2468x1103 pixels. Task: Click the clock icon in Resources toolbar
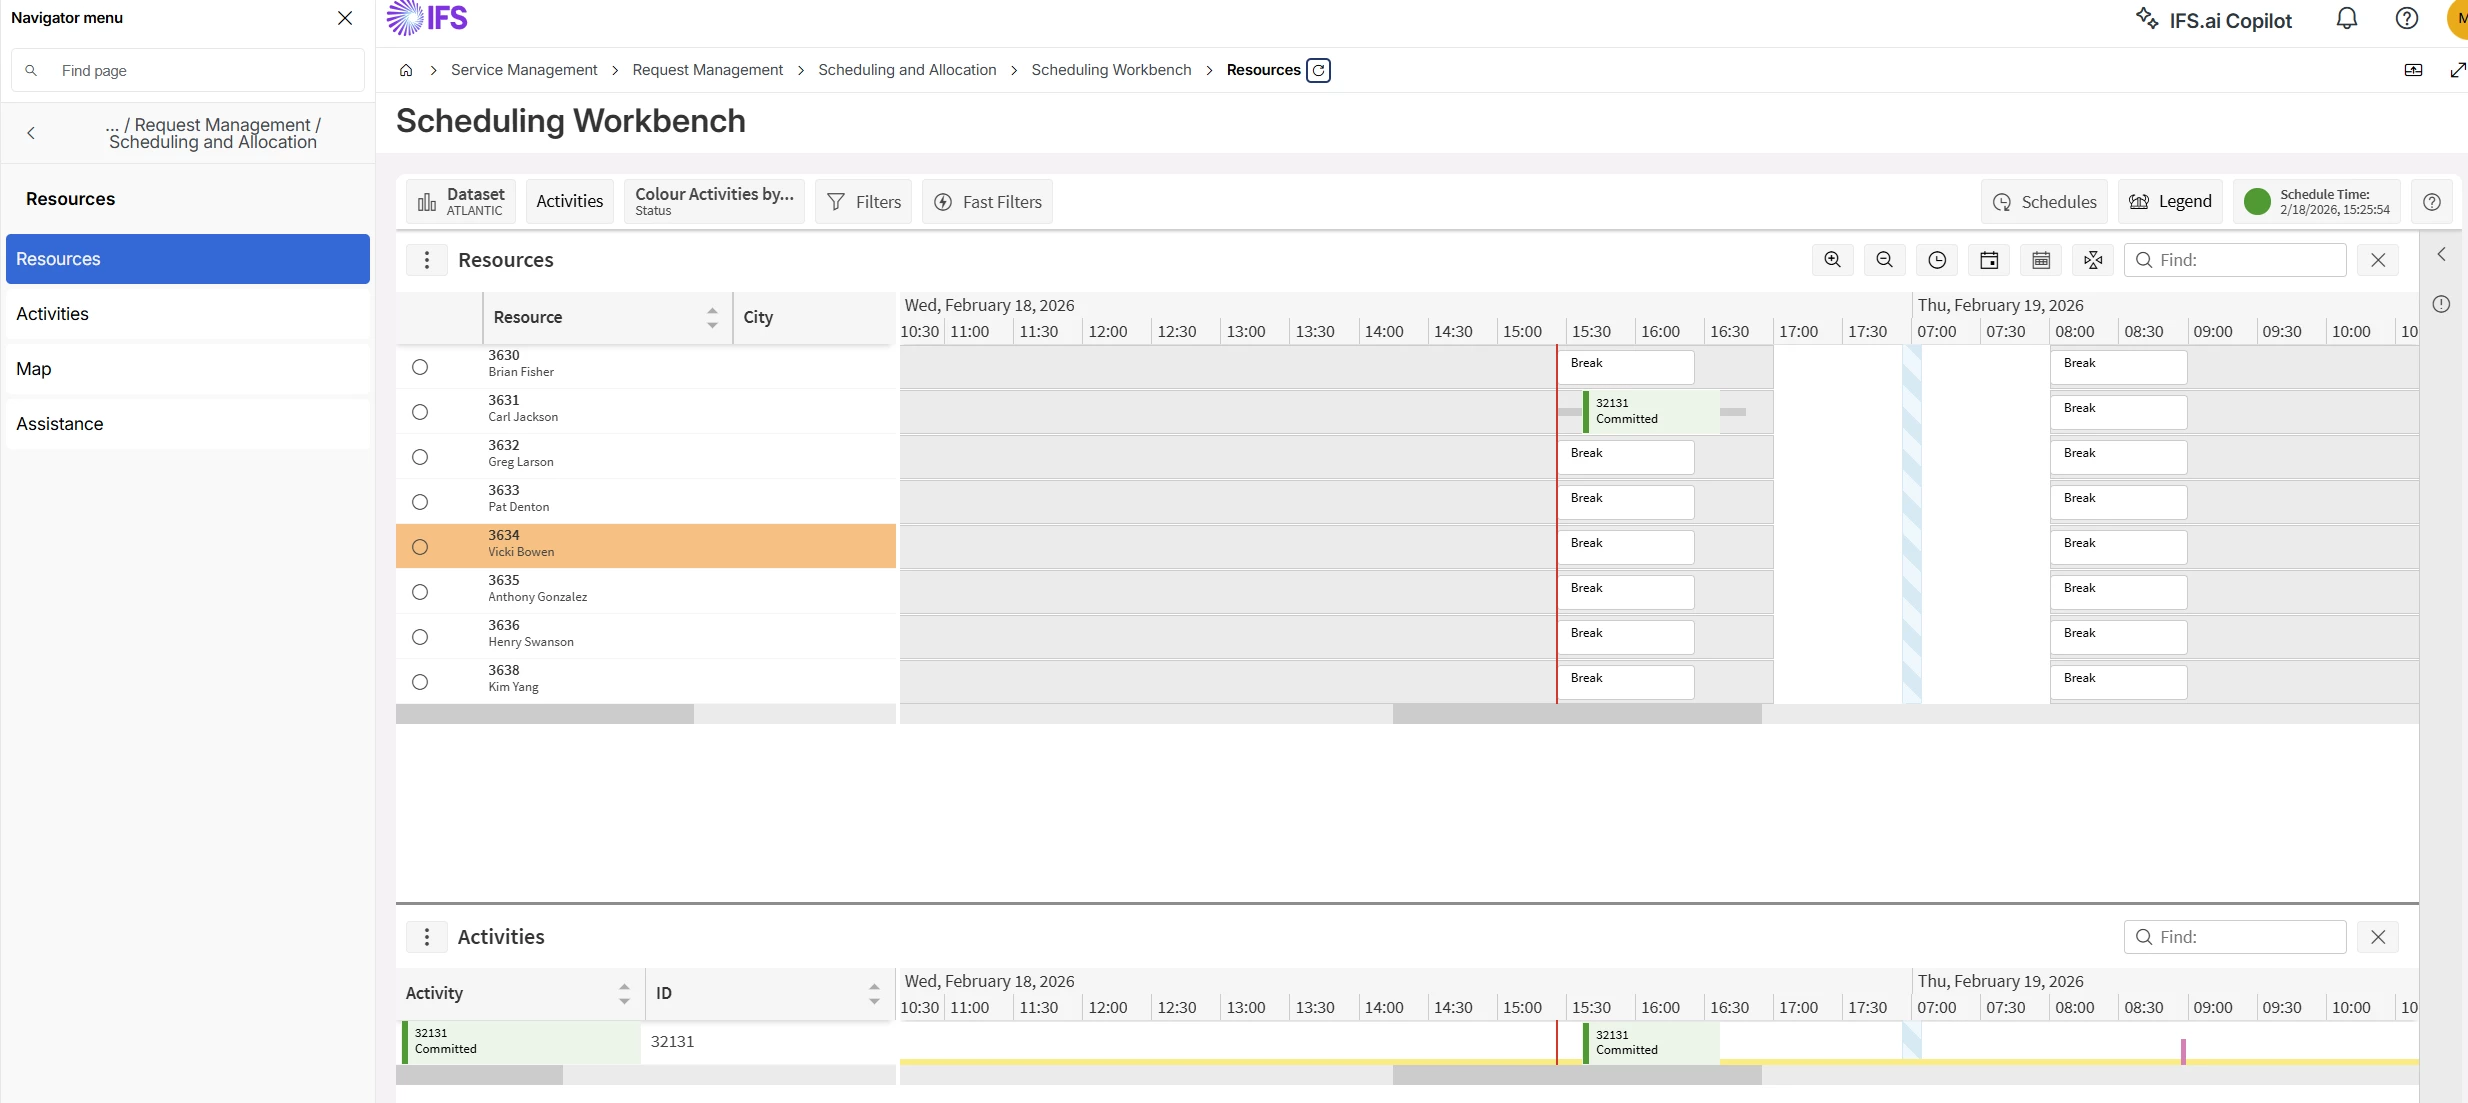coord(1937,260)
